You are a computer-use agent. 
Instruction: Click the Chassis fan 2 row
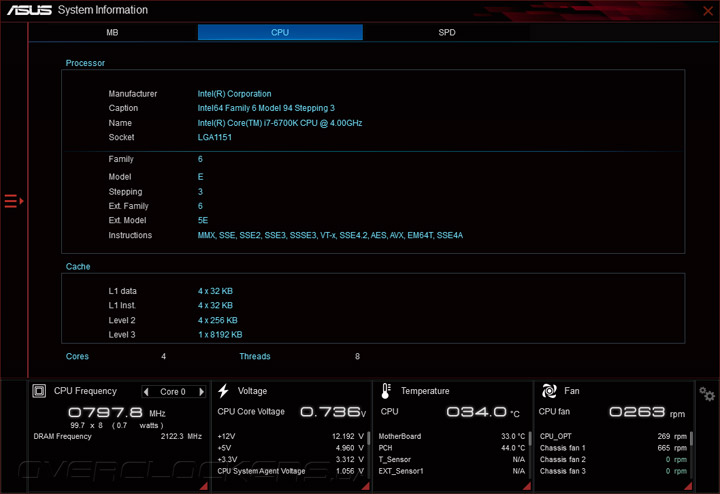(613, 459)
